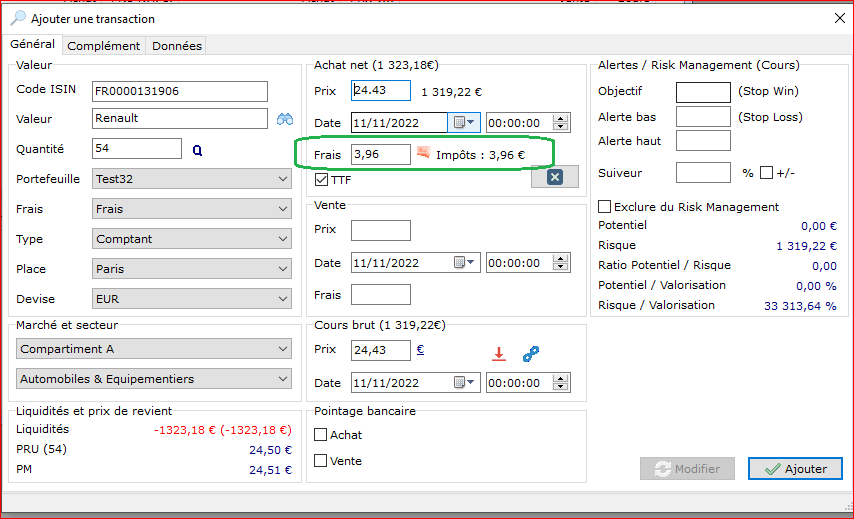Click the Alerte haut field
The width and height of the screenshot is (854, 519).
(703, 141)
